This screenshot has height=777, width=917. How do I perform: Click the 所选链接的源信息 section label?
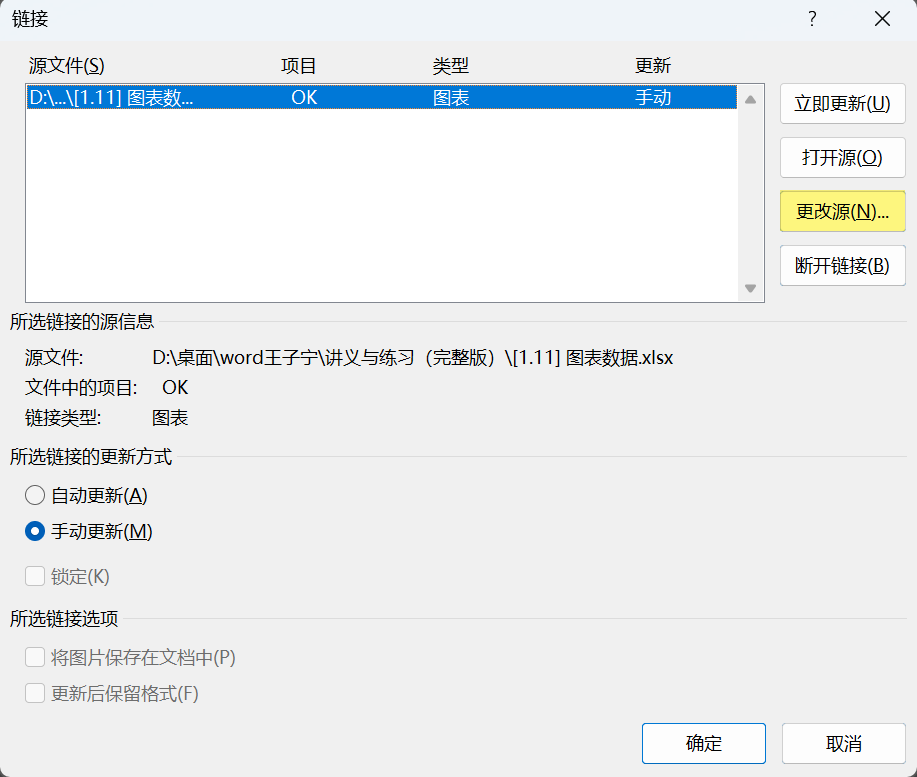pos(82,322)
